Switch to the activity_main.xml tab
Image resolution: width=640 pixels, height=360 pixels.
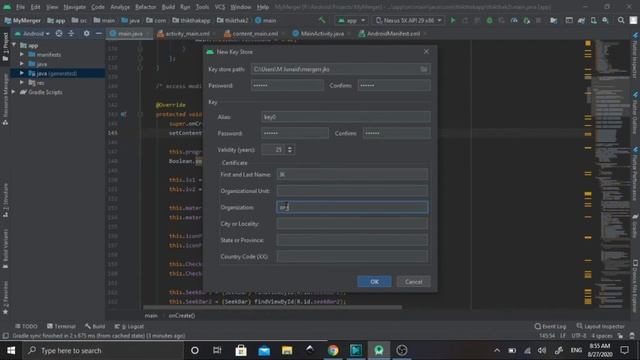click(x=183, y=33)
